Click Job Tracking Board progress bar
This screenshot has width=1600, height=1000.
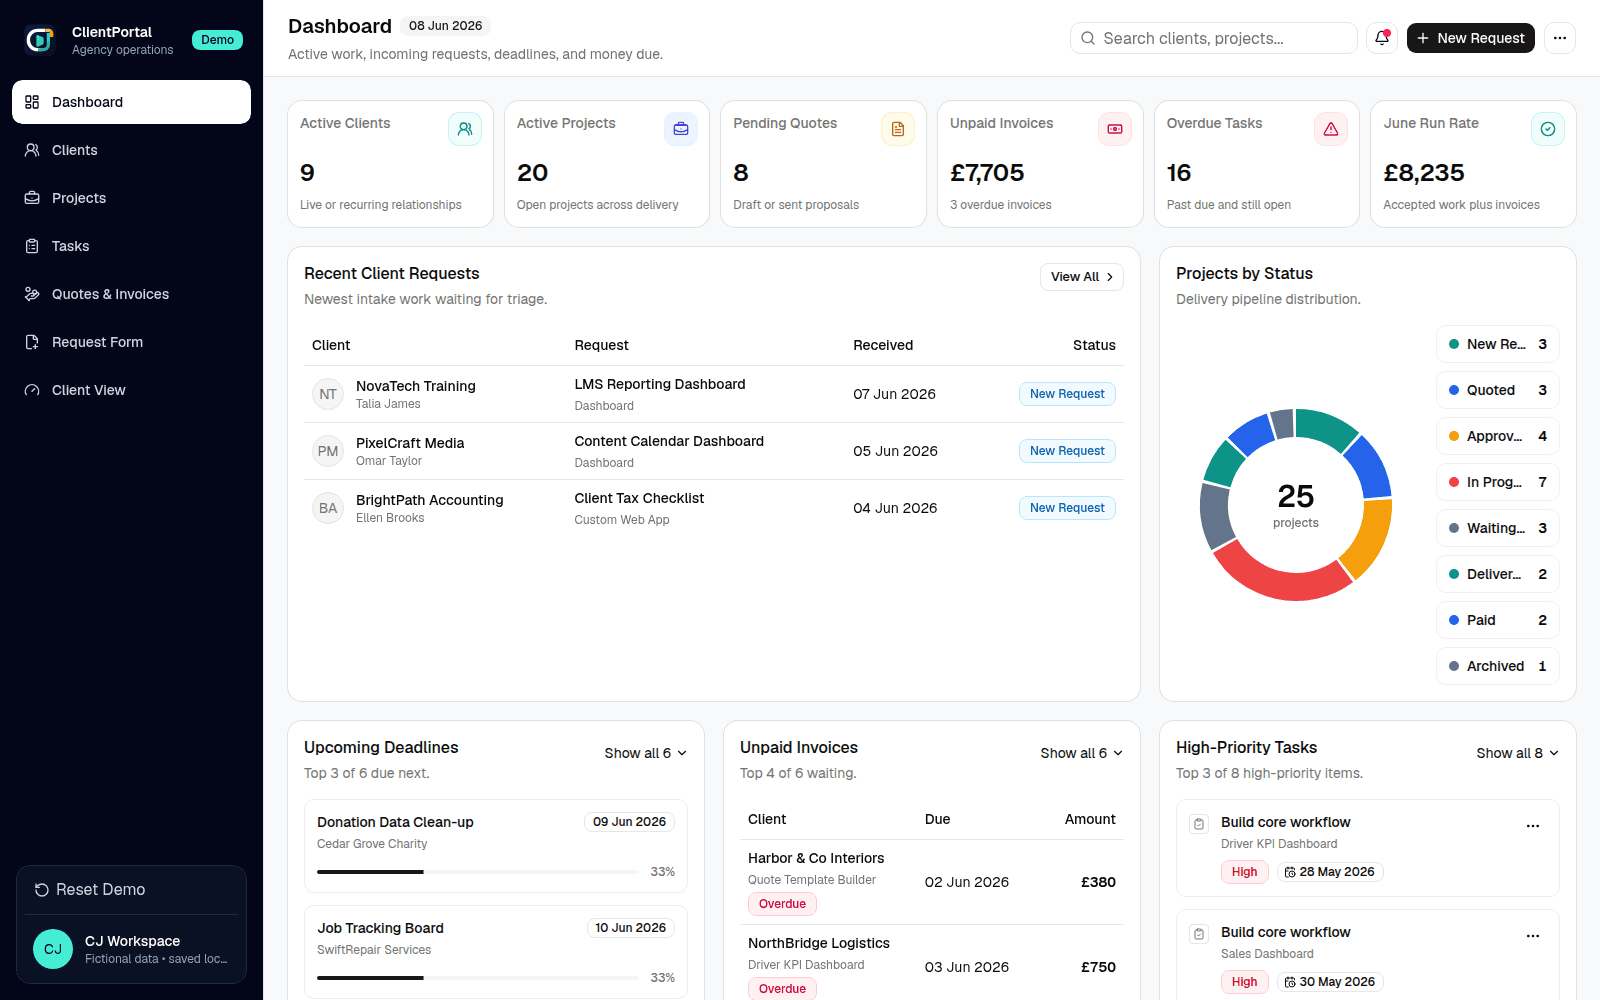pos(478,978)
